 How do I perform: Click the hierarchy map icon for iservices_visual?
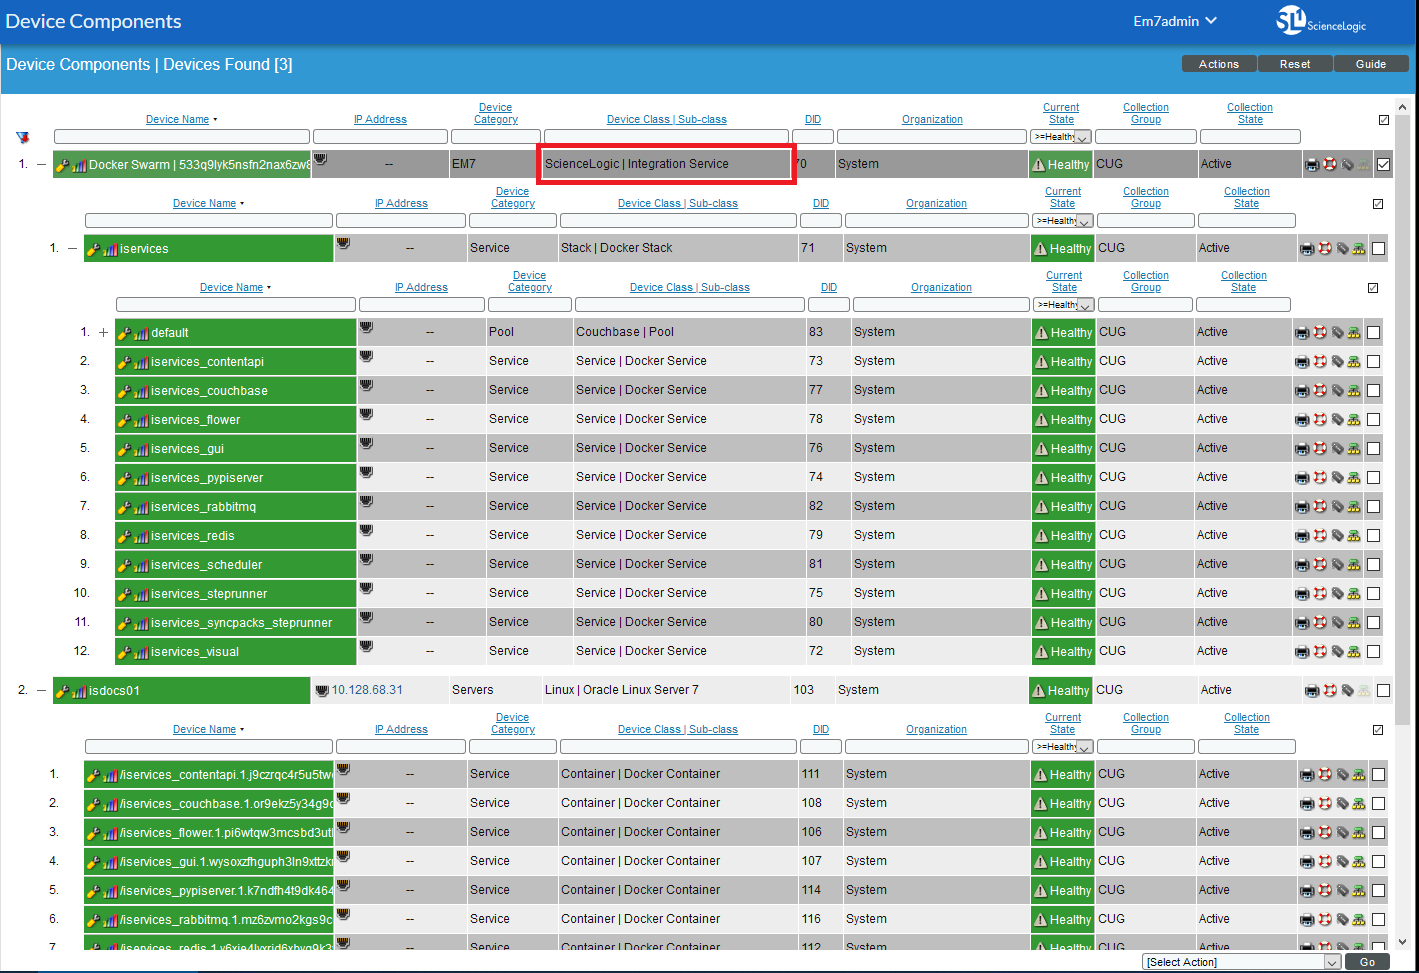point(1354,652)
